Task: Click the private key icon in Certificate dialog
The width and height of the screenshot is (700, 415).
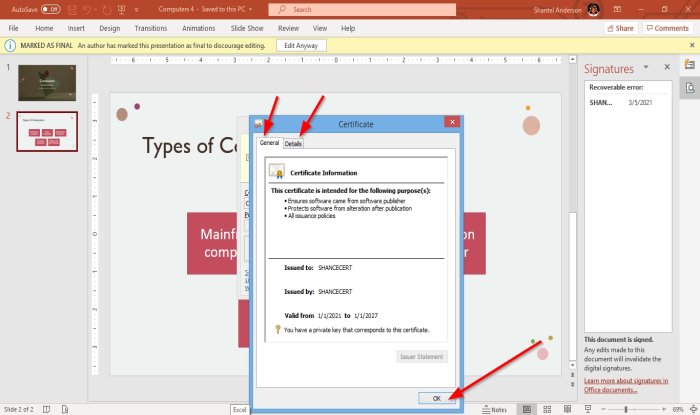Action: [278, 329]
